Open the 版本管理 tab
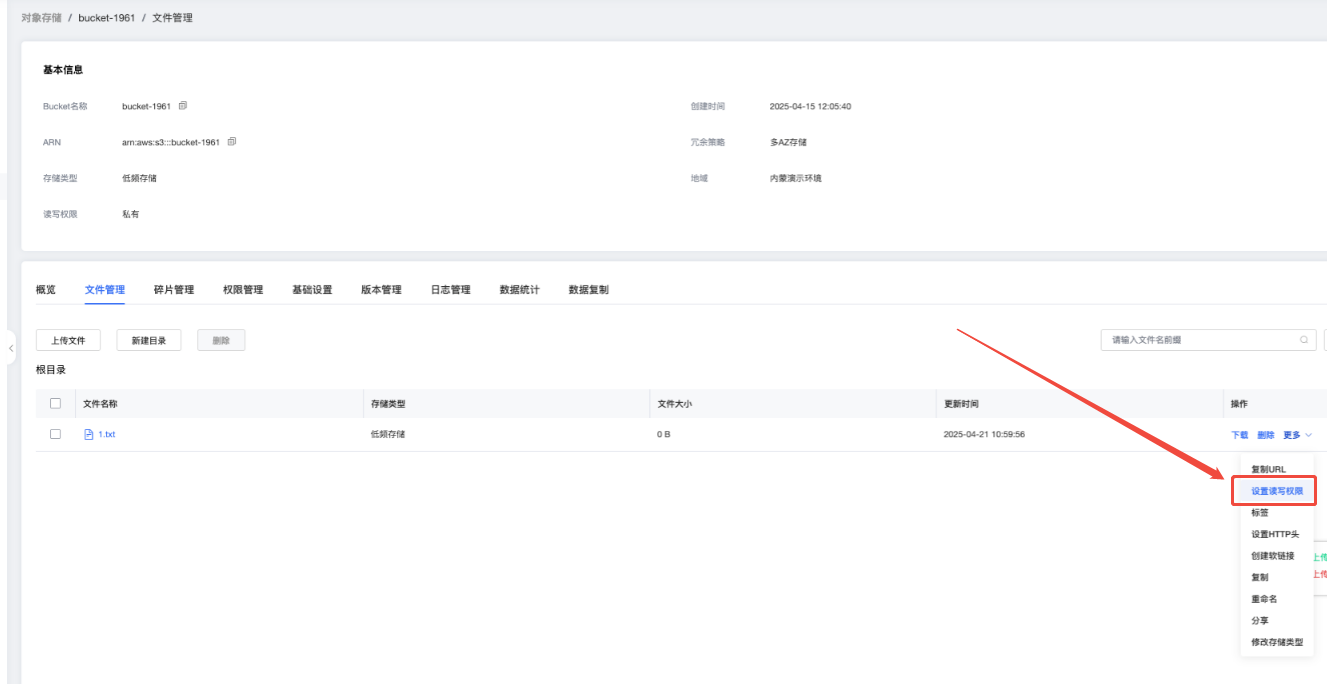This screenshot has width=1327, height=684. [x=381, y=290]
